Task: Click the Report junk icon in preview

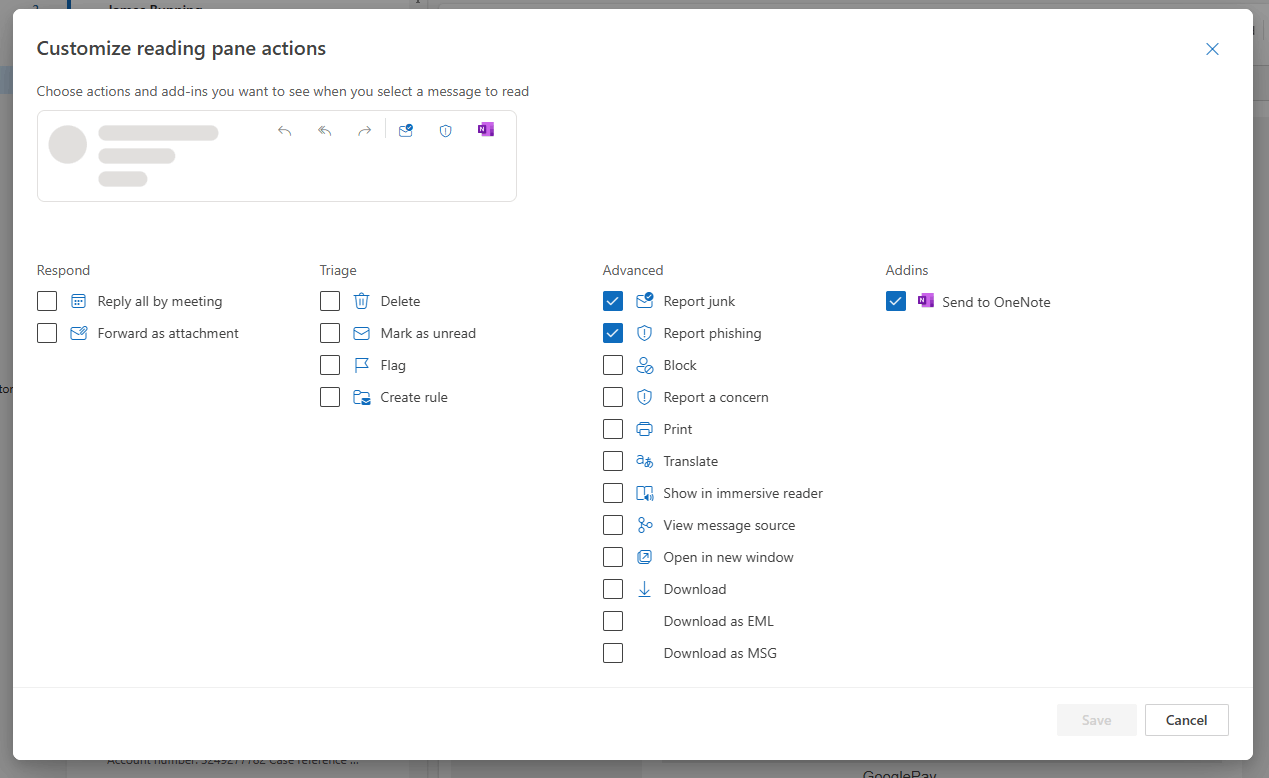Action: [x=406, y=130]
